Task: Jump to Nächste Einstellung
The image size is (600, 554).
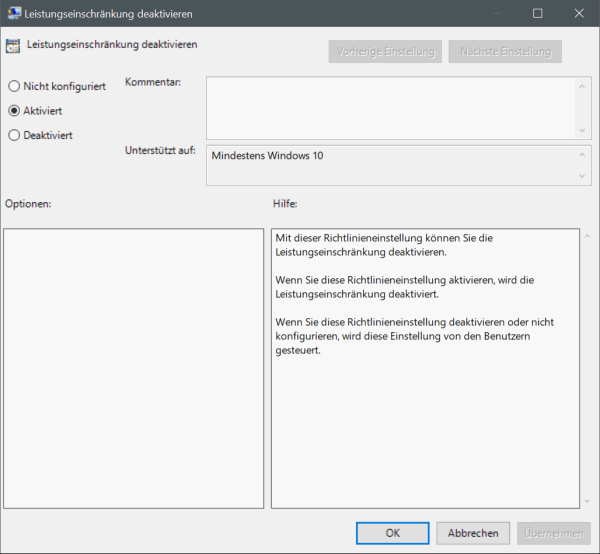Action: (505, 52)
